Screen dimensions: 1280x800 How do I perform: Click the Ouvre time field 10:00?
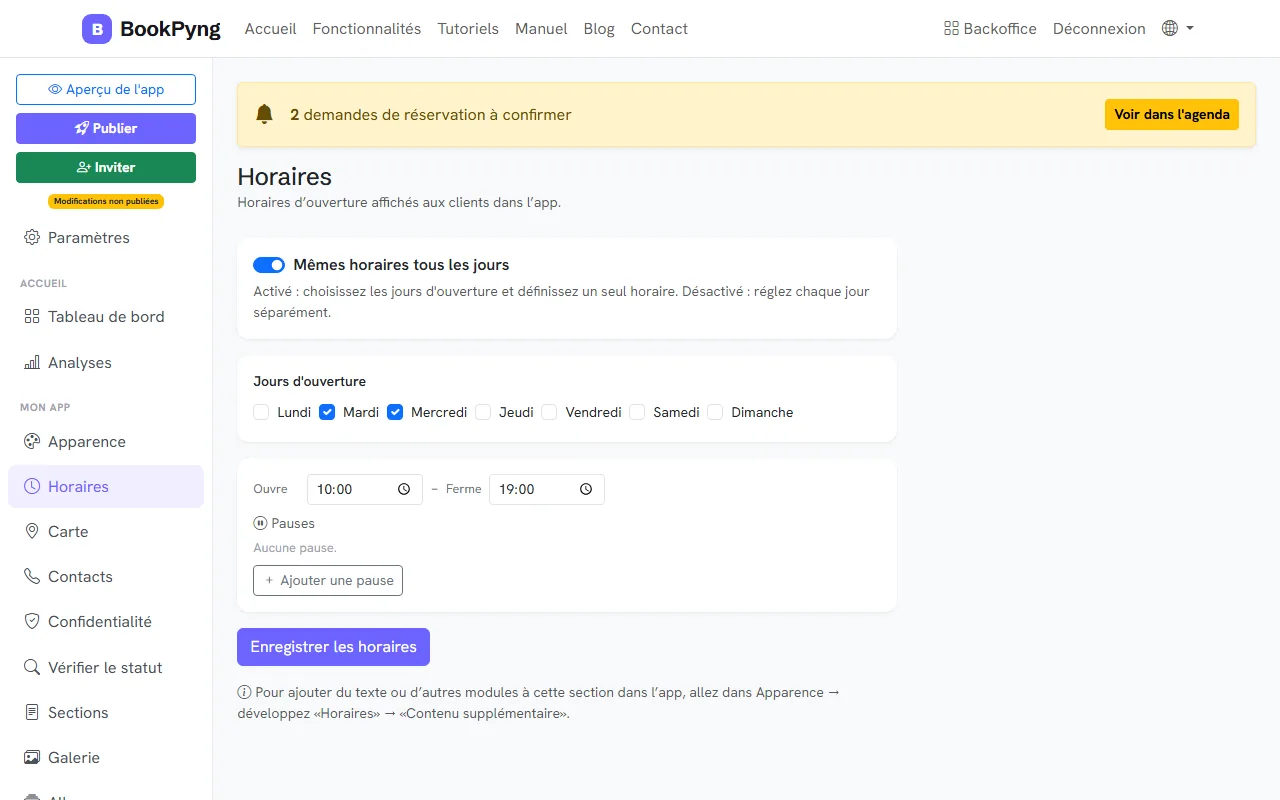pos(365,489)
